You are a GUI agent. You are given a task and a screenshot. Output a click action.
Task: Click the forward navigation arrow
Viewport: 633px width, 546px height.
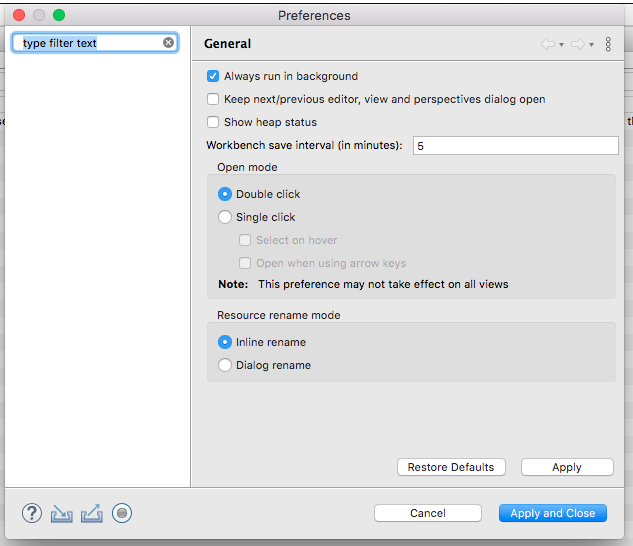coord(578,44)
